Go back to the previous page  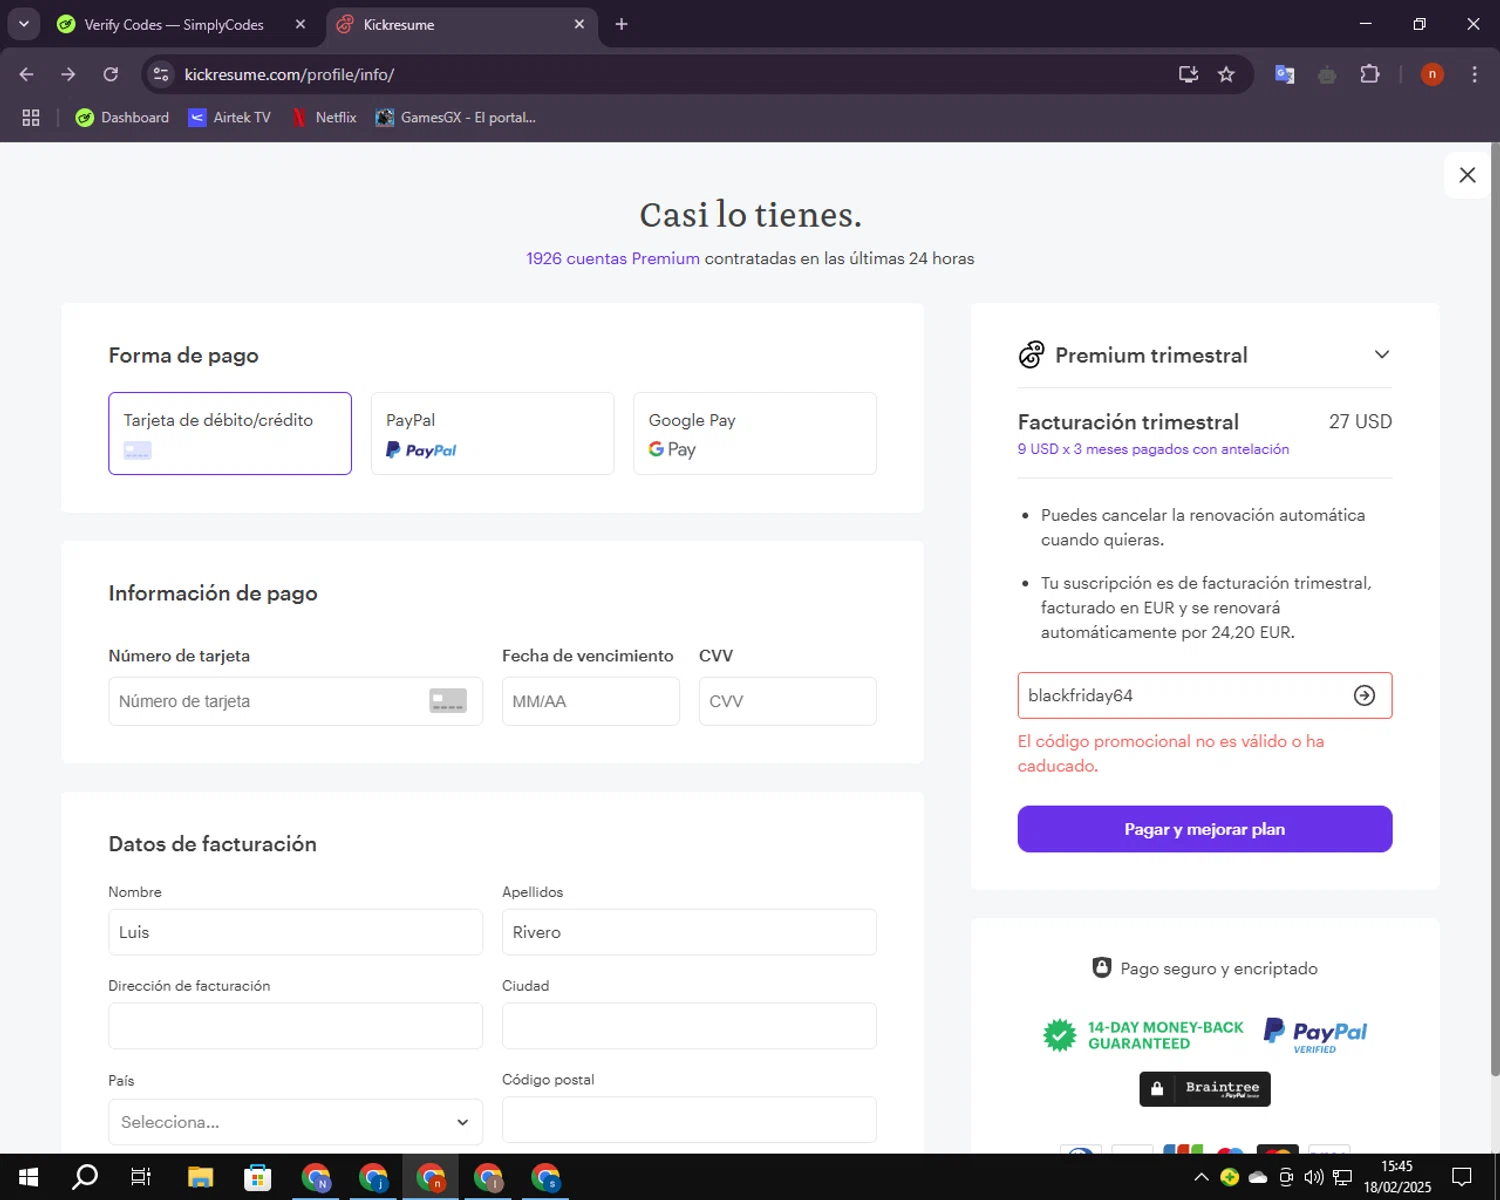pos(26,74)
